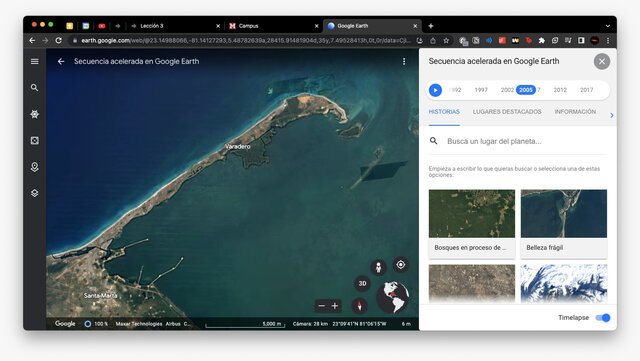Select the HISTORIAS tab
The height and width of the screenshot is (361, 640).
(x=444, y=112)
